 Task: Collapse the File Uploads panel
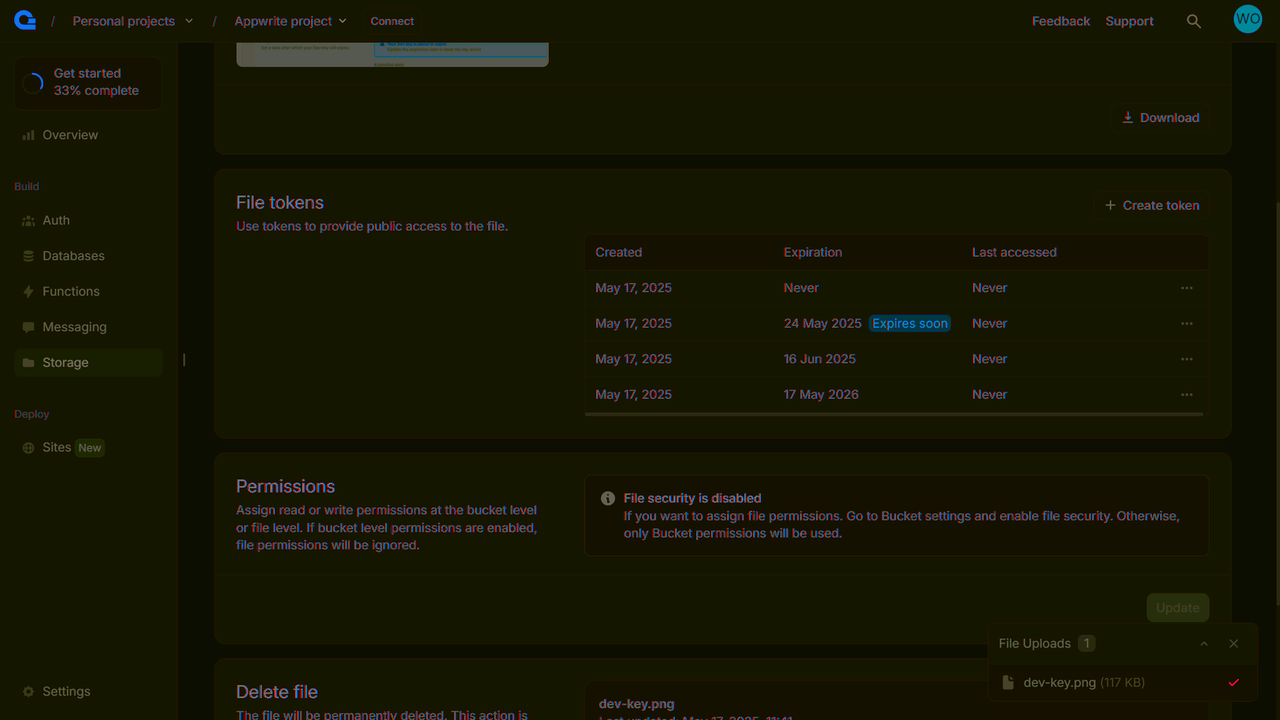[1204, 644]
